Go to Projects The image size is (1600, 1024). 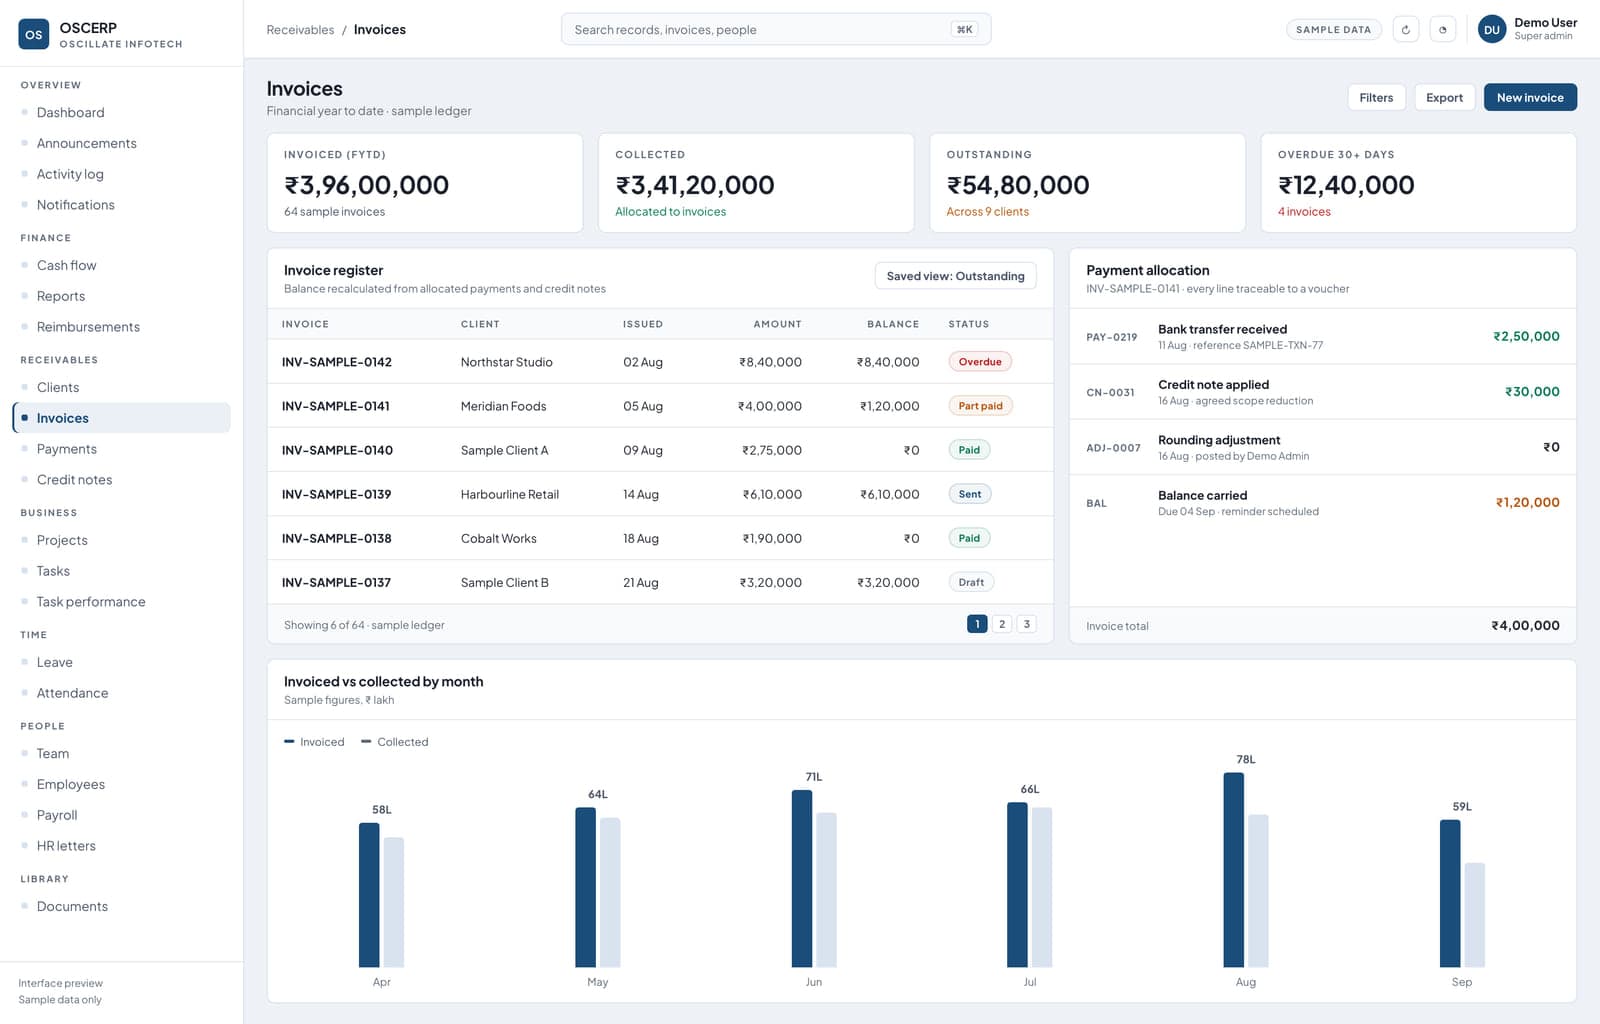click(121, 541)
